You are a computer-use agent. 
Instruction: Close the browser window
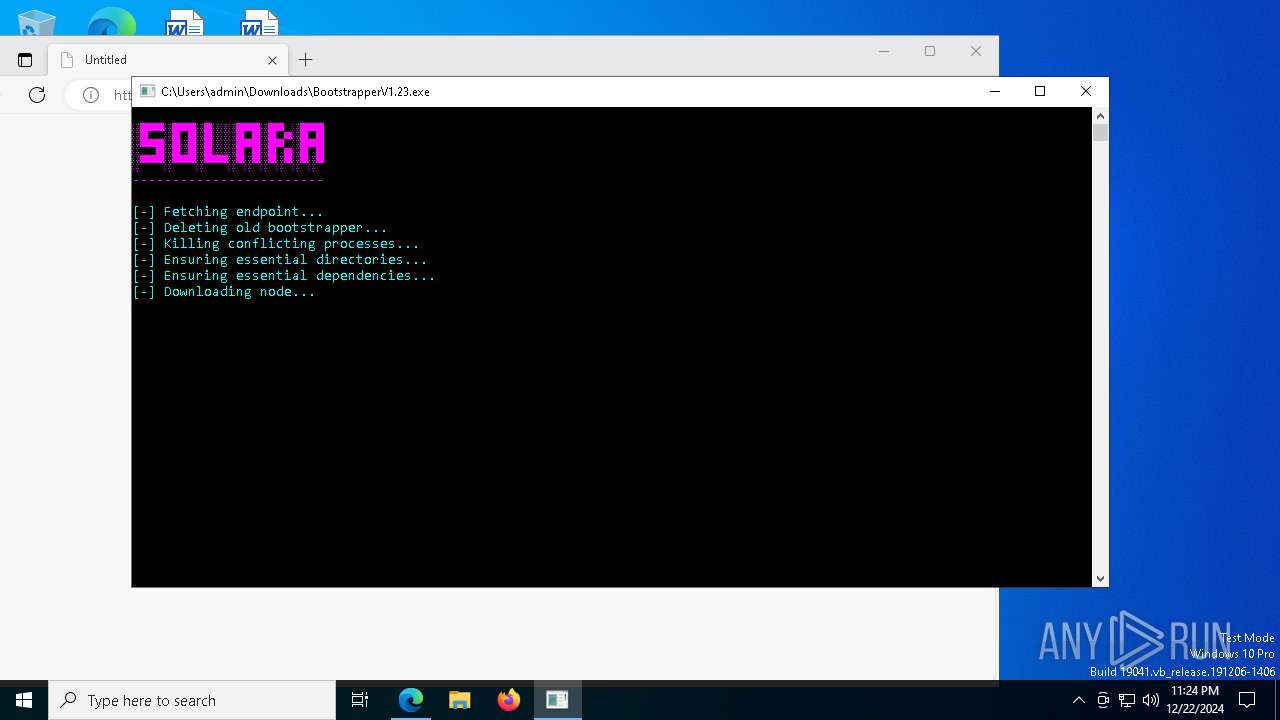click(x=976, y=51)
